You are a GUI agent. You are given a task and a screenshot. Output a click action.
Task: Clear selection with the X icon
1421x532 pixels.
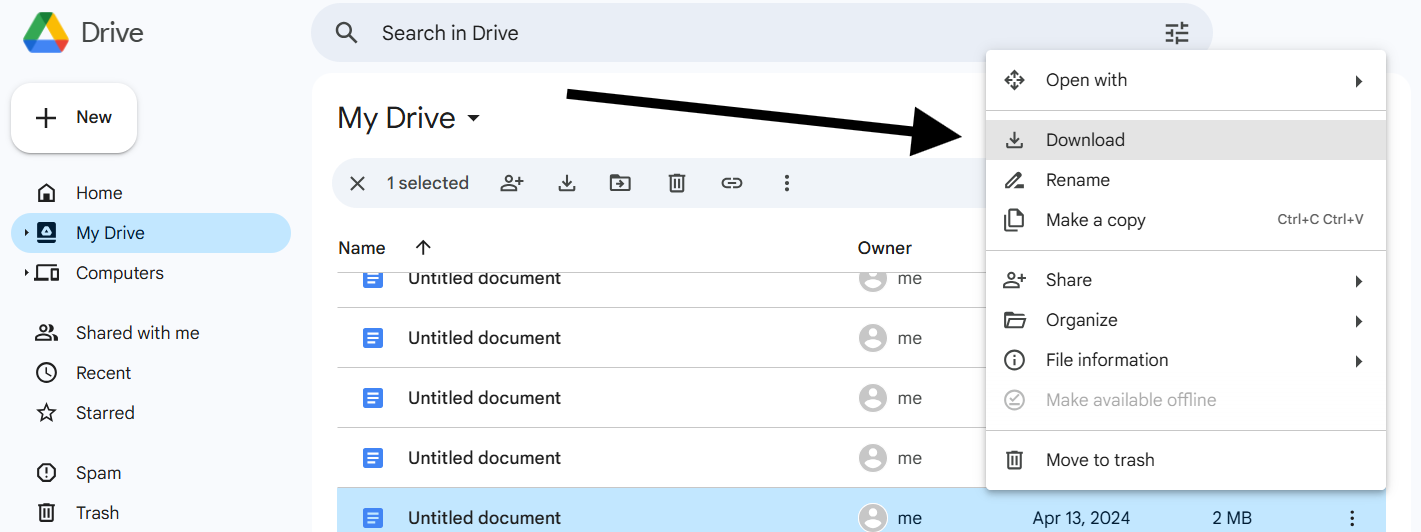[x=357, y=183]
